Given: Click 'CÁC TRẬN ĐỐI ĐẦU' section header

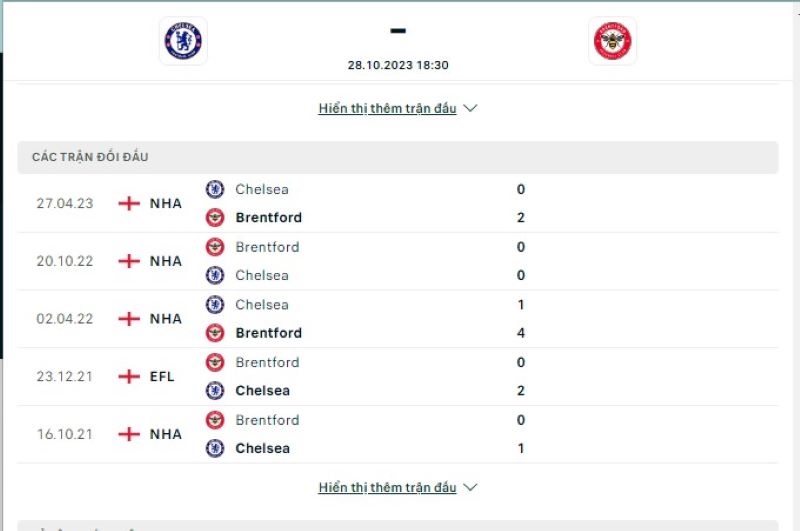Looking at the screenshot, I should pos(90,157).
